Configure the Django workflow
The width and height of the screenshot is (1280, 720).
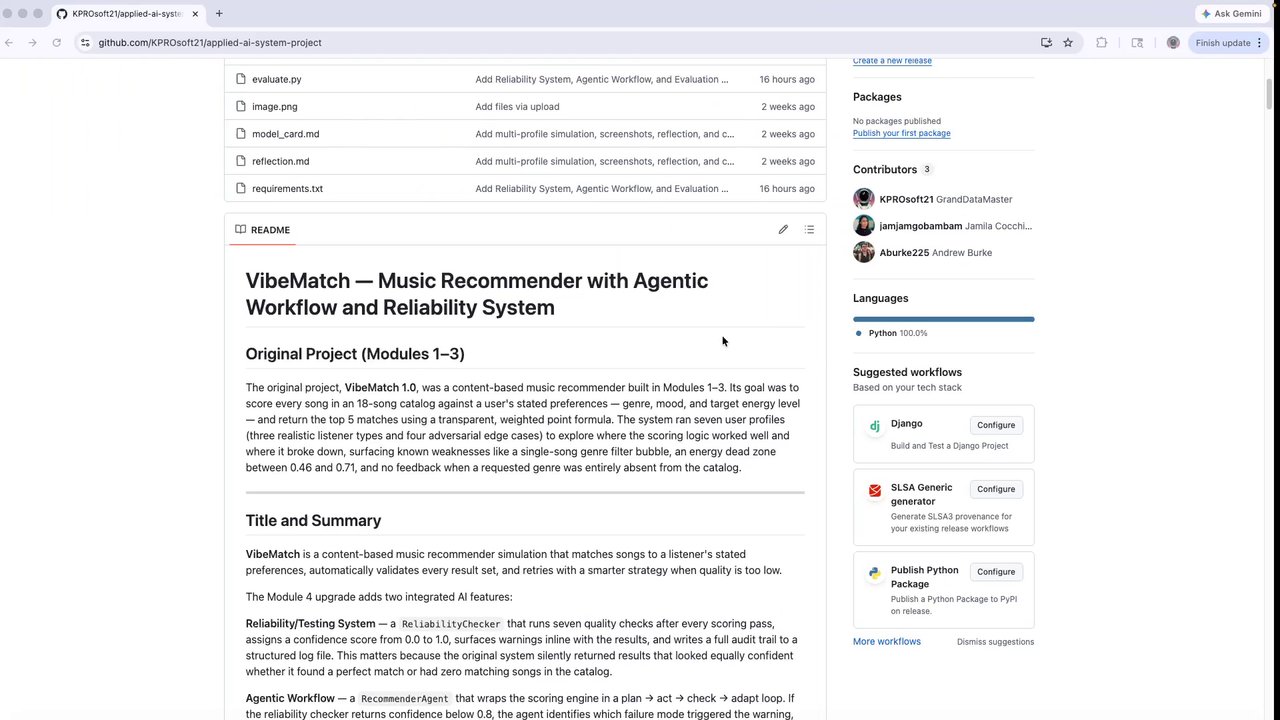pos(996,425)
